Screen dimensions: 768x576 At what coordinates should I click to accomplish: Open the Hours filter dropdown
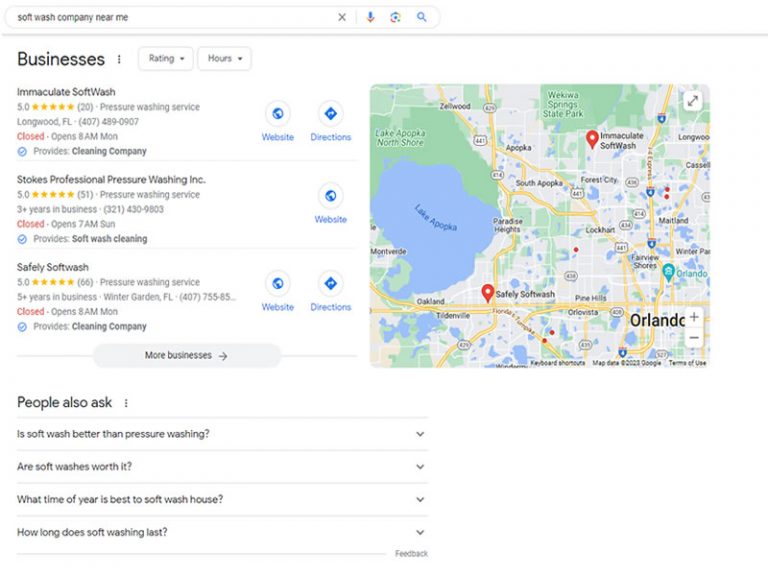[x=224, y=59]
